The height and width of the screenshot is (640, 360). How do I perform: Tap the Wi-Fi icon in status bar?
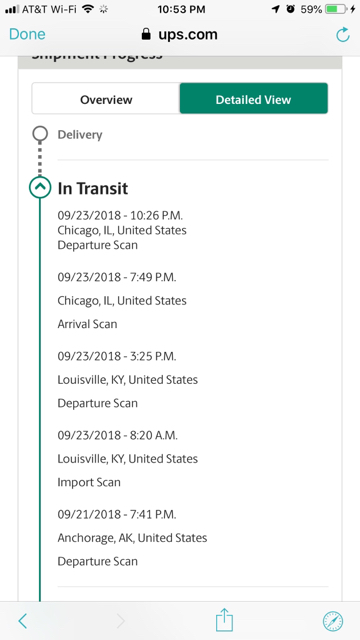88,9
